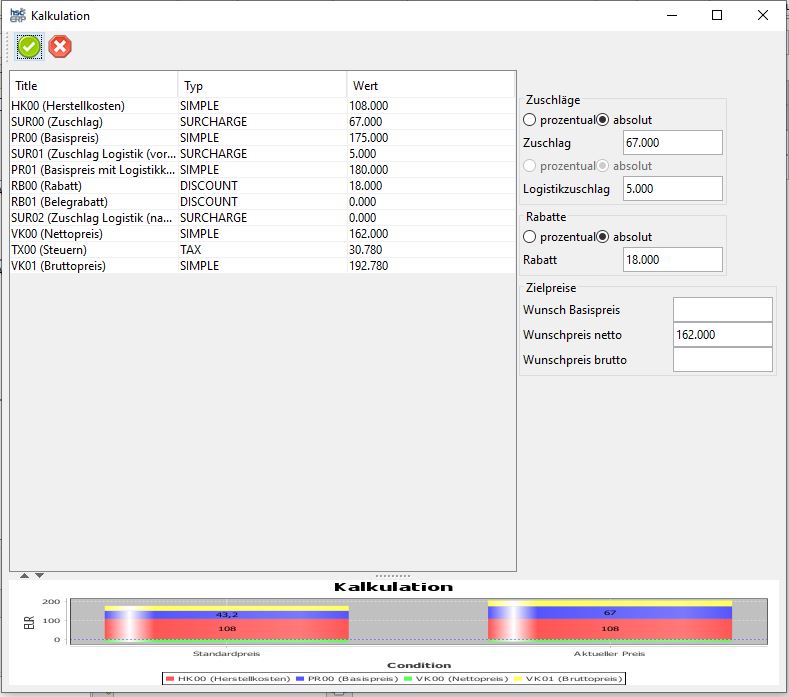Click the green checkmark confirm icon
This screenshot has height=697, width=789.
point(29,46)
